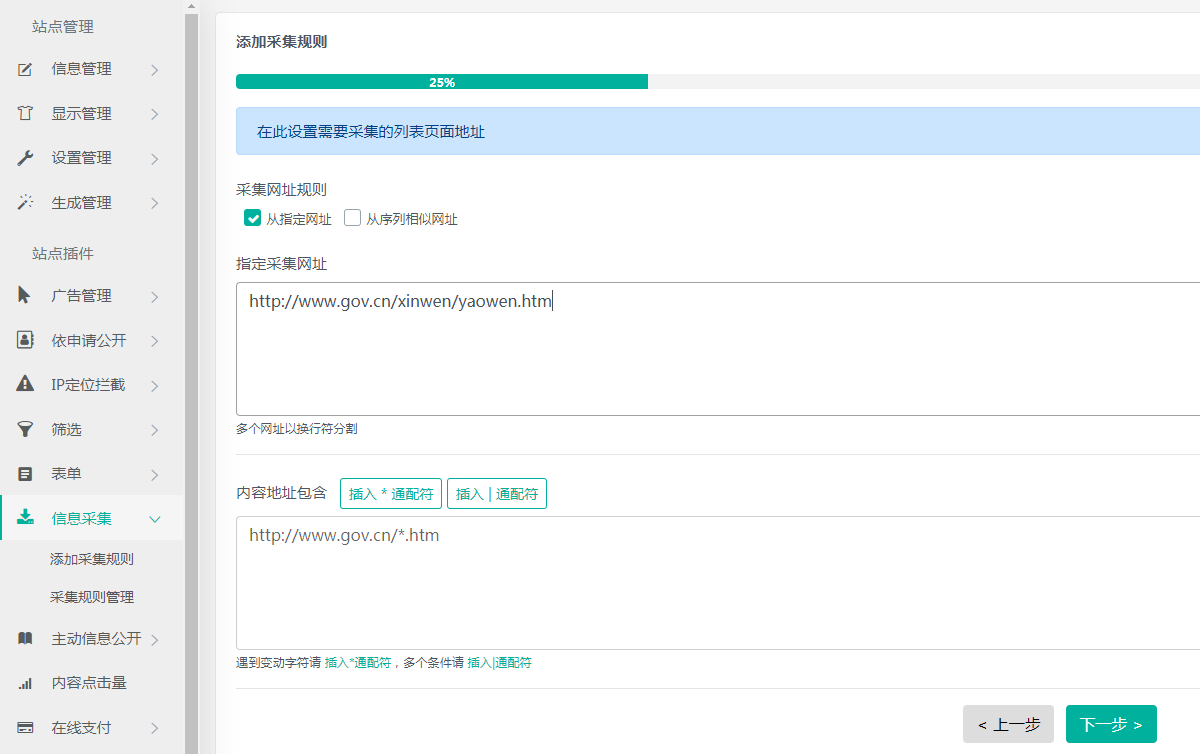This screenshot has height=754, width=1200.
Task: Click the warning triangle icon beside IP定位拦截
Action: coord(26,385)
